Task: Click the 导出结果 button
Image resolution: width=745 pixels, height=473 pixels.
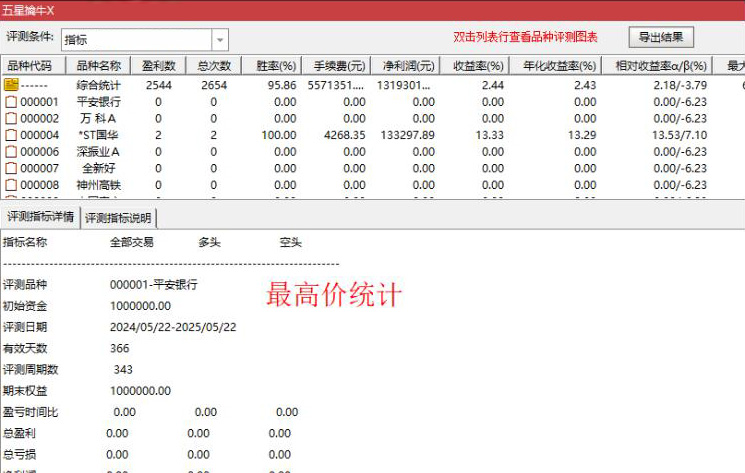Action: pyautogui.click(x=661, y=37)
